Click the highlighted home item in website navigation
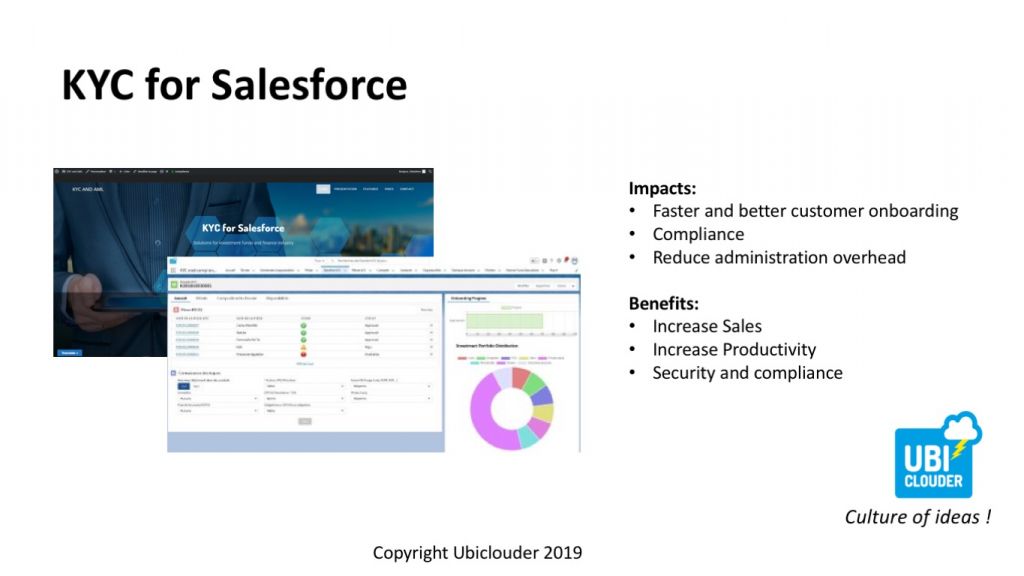The height and width of the screenshot is (576, 1024). (x=323, y=189)
